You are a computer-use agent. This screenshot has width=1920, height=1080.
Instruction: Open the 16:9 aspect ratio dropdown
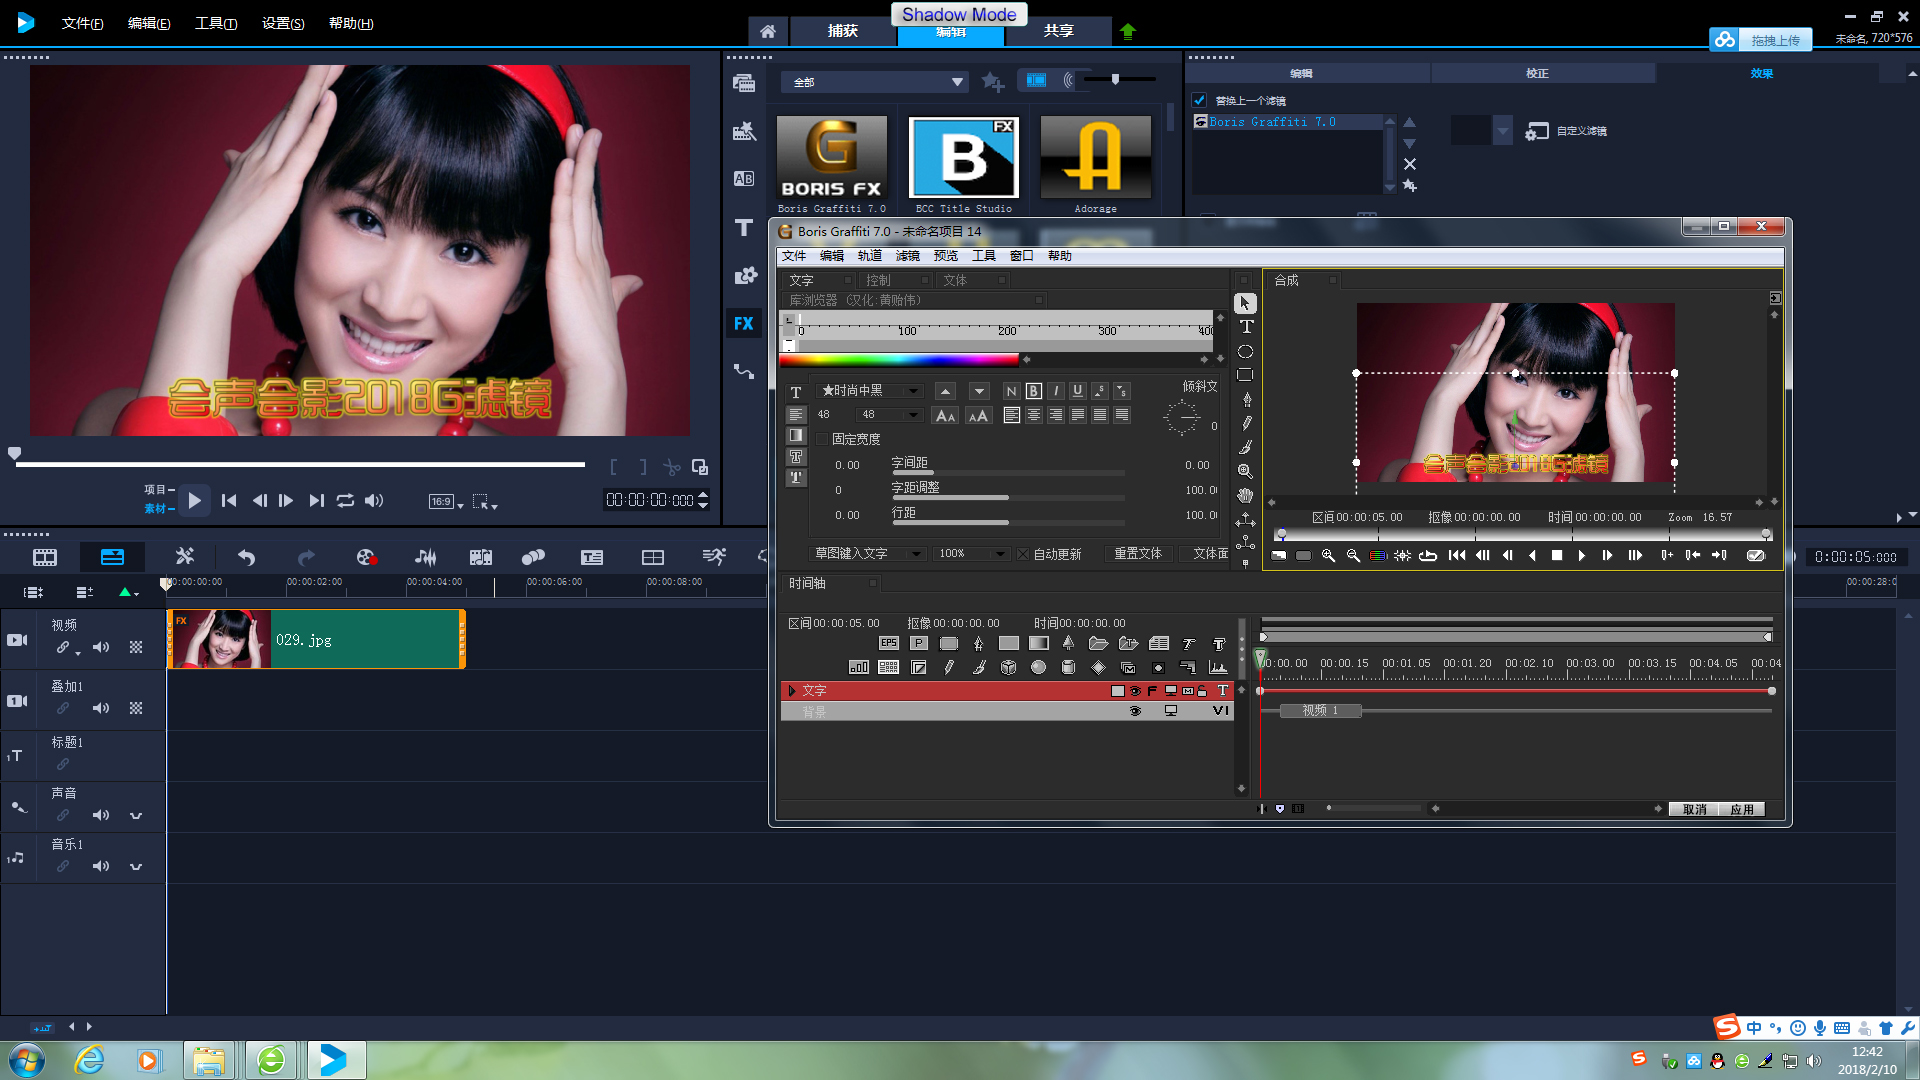[446, 502]
